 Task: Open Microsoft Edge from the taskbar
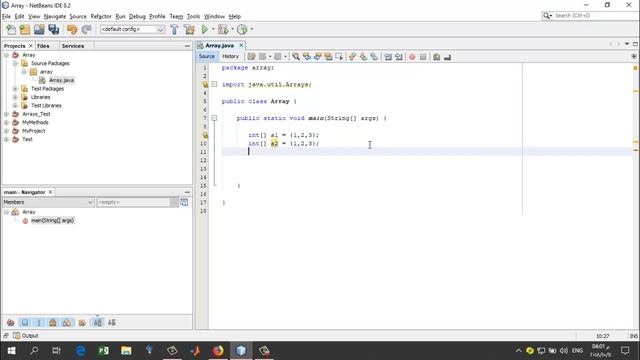[81, 350]
